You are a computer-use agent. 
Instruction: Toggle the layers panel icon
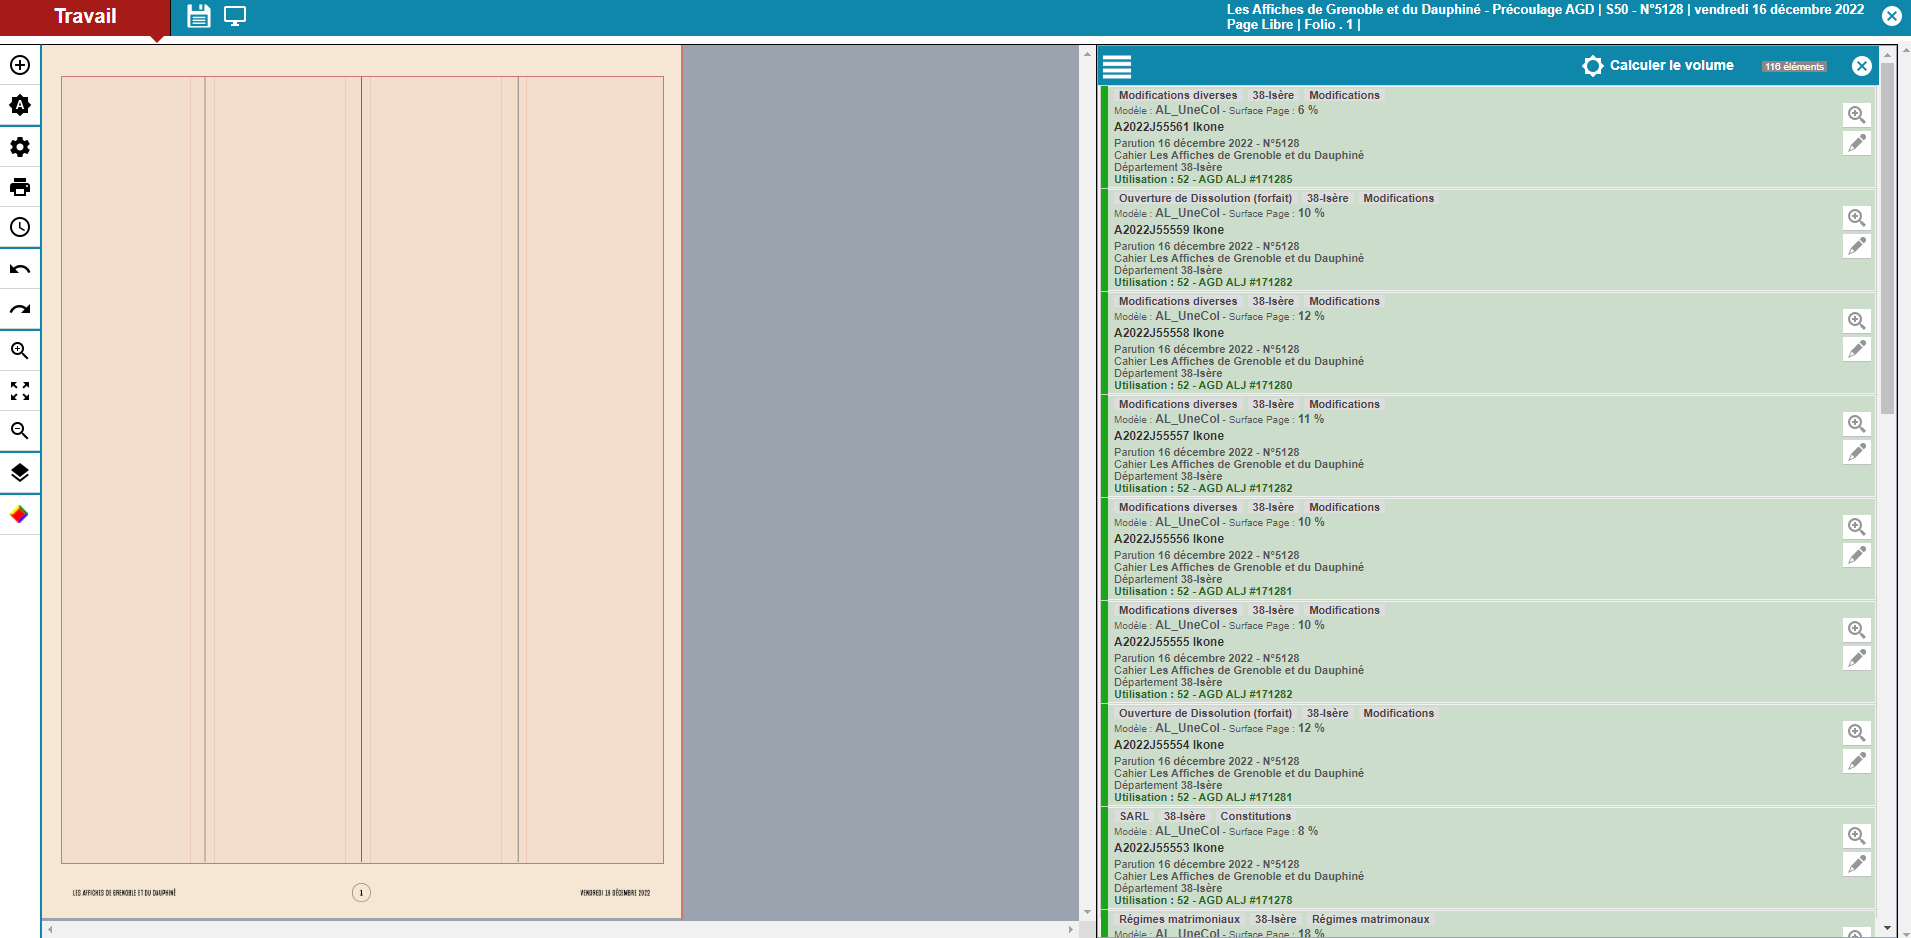20,473
